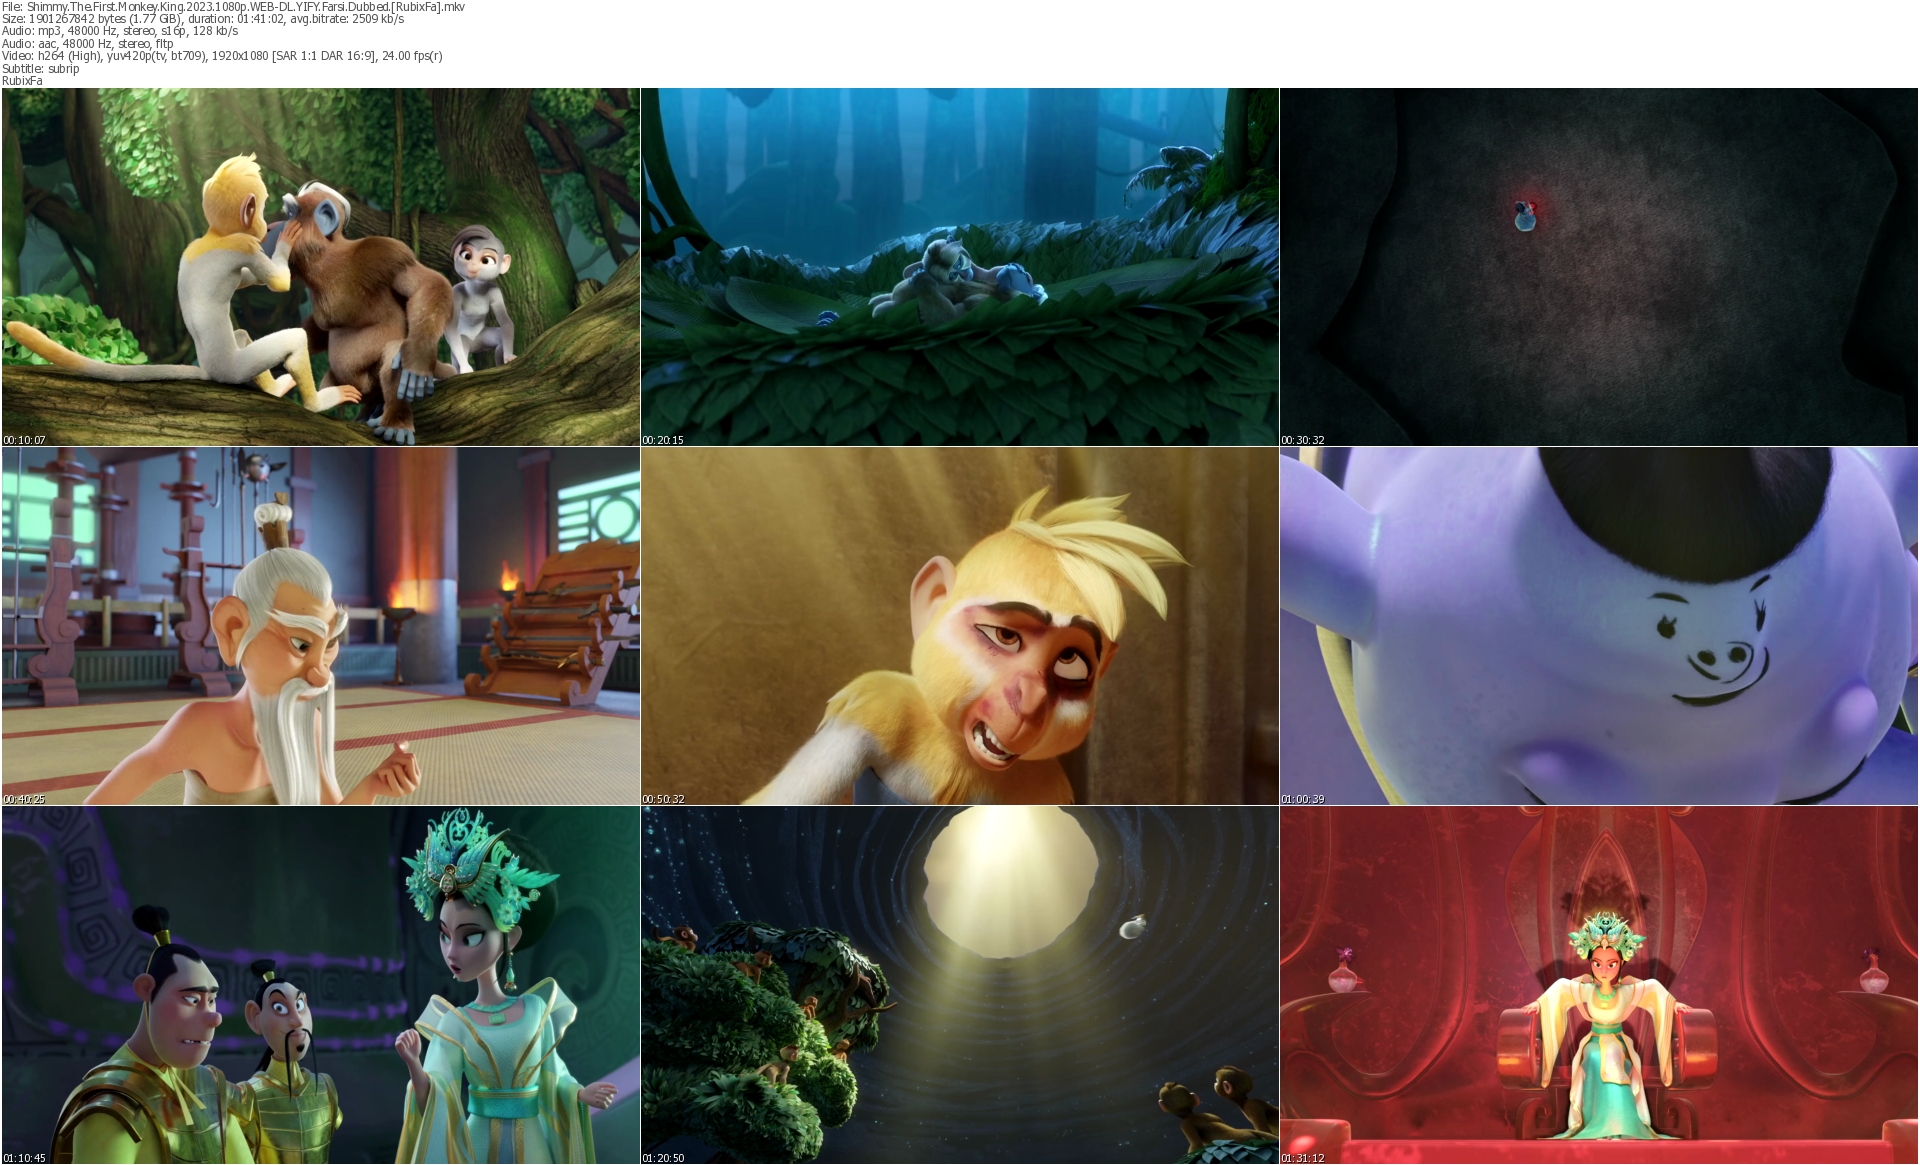Click the 01:31:12 timestamp label
The width and height of the screenshot is (1920, 1165).
1303,1158
